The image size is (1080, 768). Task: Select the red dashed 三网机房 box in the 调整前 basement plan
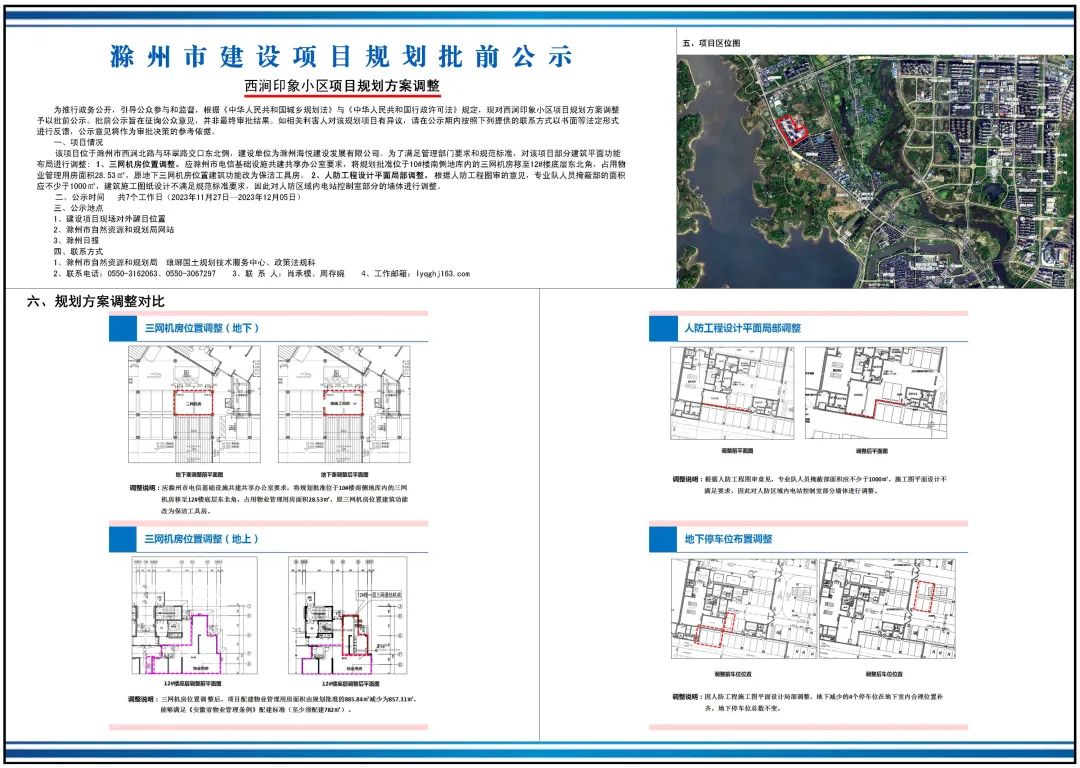click(x=194, y=402)
